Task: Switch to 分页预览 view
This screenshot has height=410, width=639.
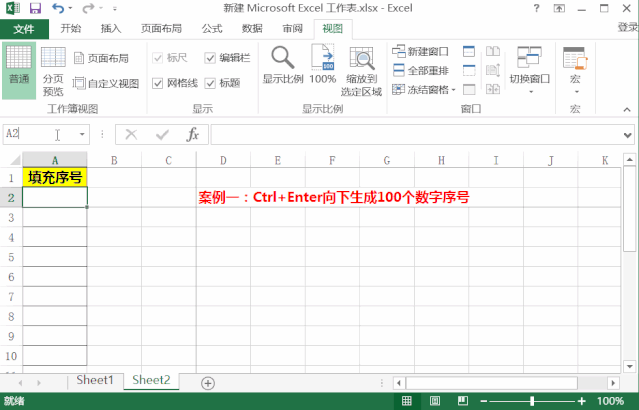Action: point(53,71)
